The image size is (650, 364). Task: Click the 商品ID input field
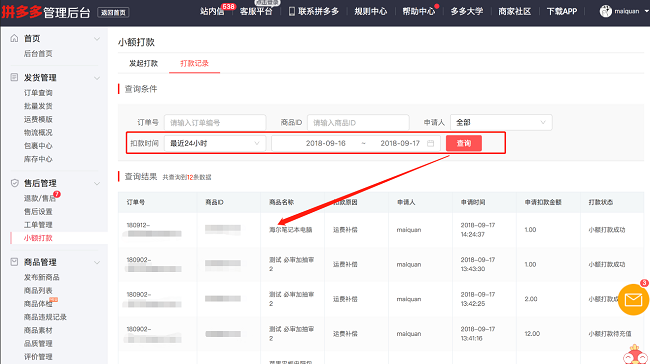click(358, 122)
